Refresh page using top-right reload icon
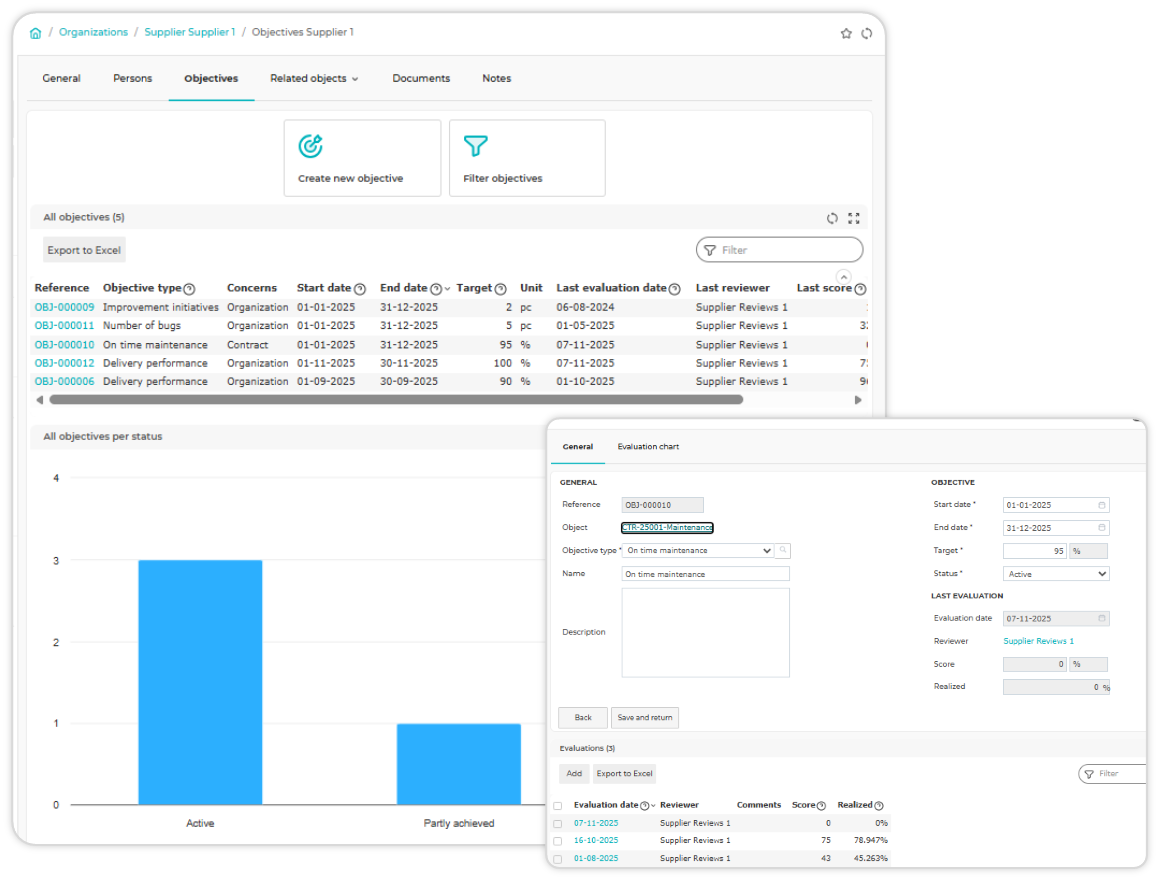Viewport: 1159px width, 880px height. pyautogui.click(x=867, y=33)
